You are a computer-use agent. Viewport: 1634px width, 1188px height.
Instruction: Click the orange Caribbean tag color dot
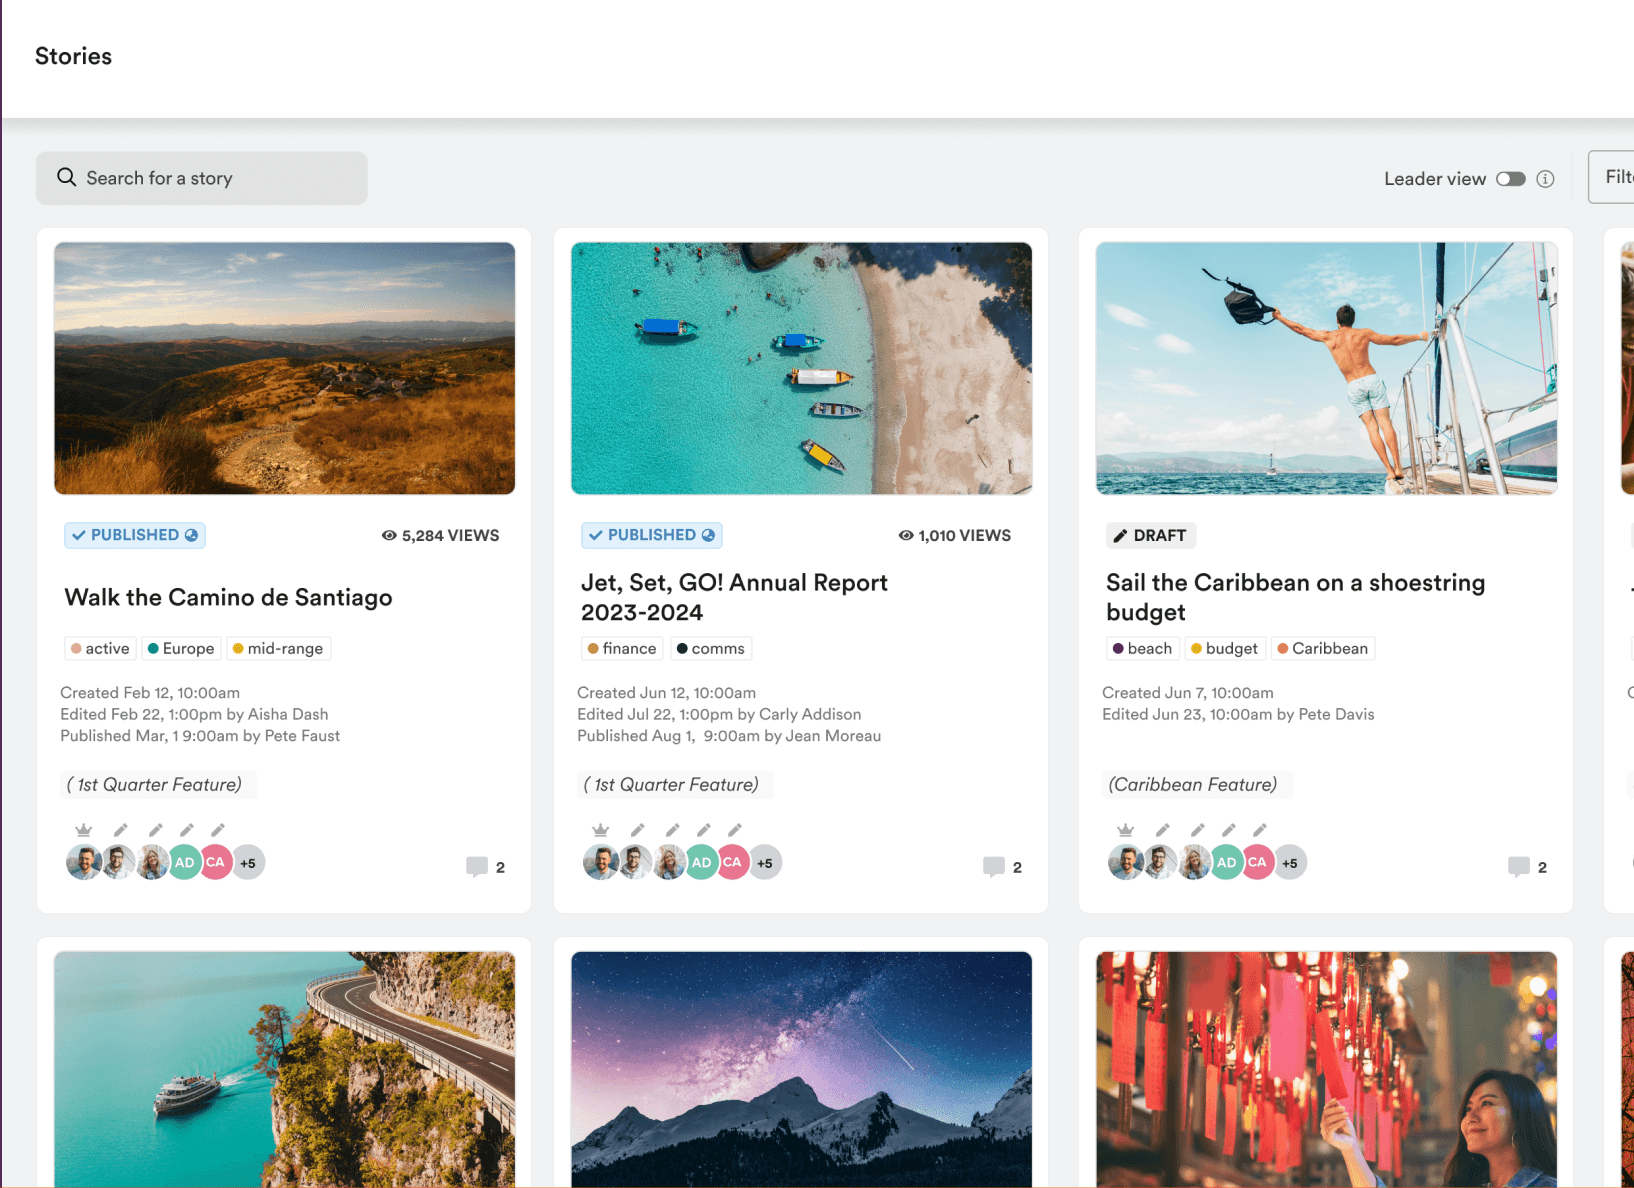(1283, 648)
